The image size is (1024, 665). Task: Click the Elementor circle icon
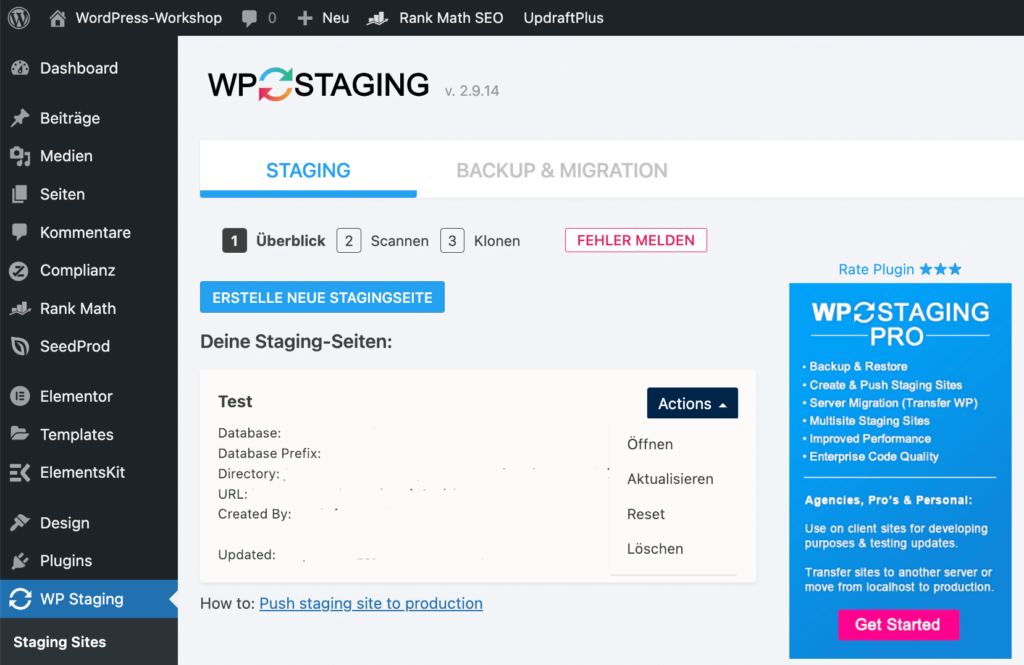point(20,397)
